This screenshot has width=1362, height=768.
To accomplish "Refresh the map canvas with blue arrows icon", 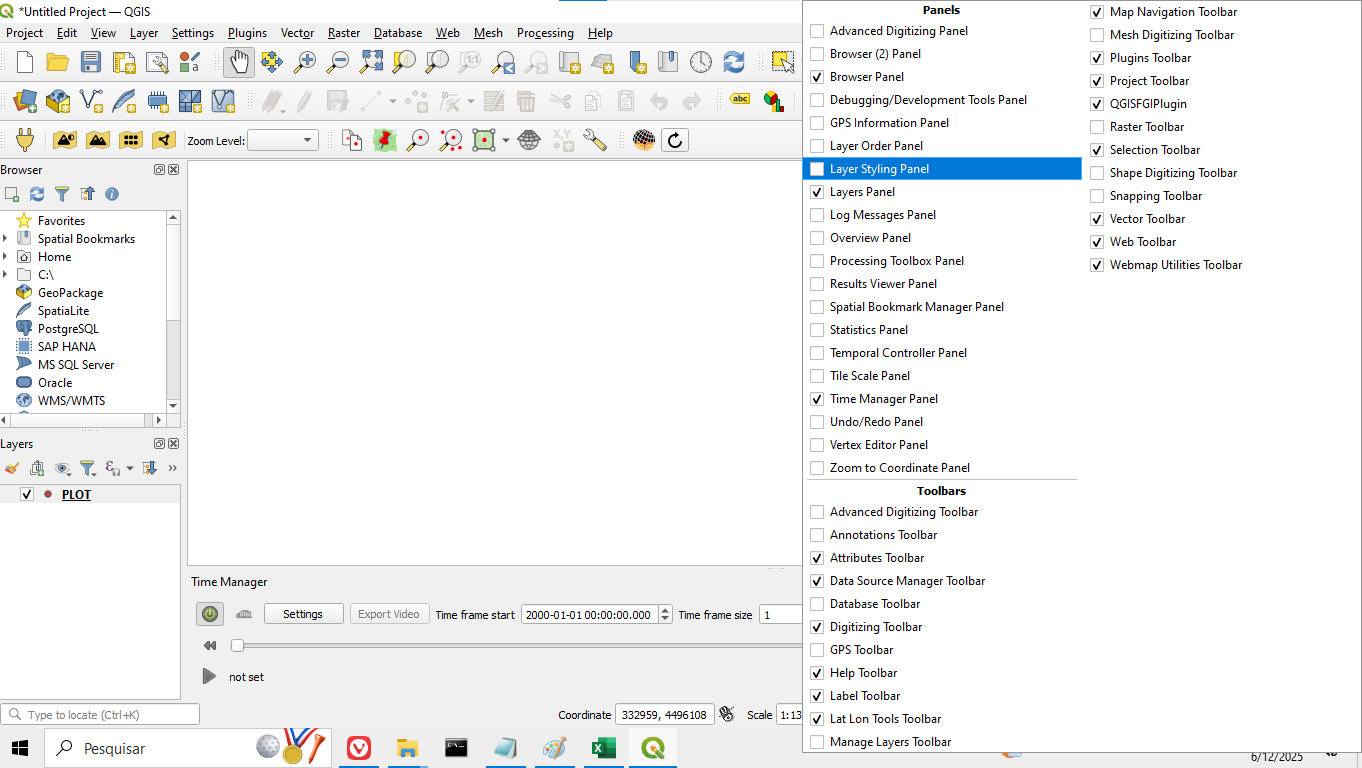I will pos(734,62).
